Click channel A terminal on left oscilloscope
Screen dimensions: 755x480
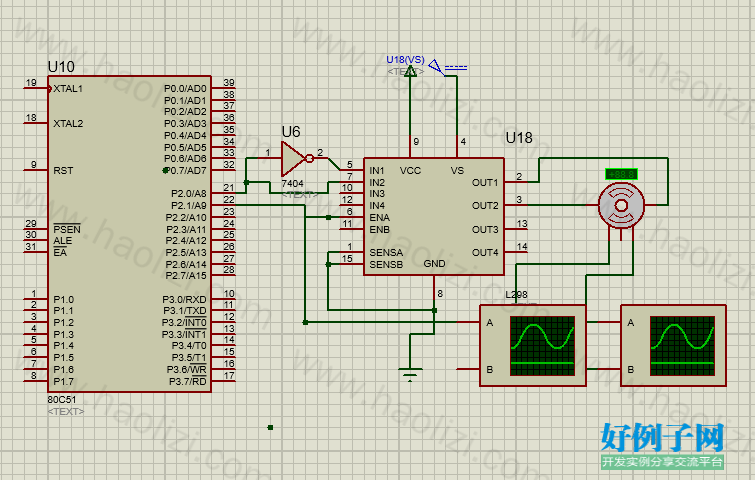[490, 323]
